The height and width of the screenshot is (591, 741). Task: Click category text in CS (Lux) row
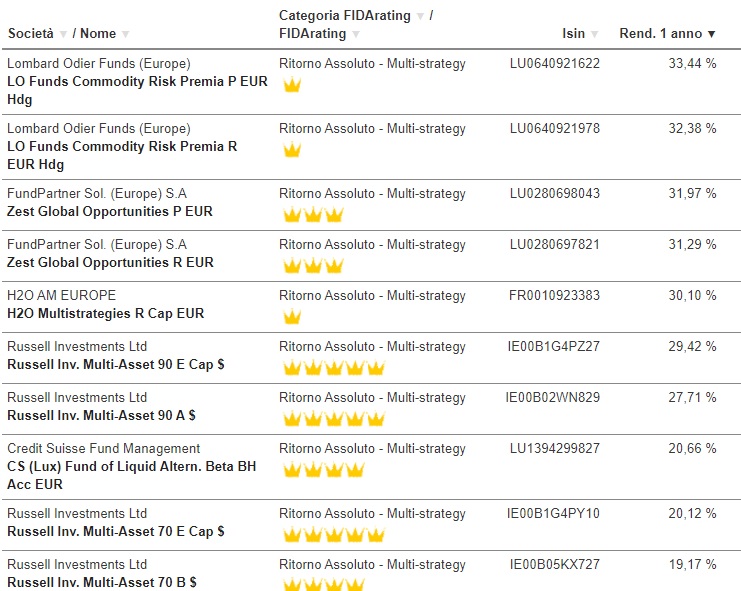[x=372, y=449]
